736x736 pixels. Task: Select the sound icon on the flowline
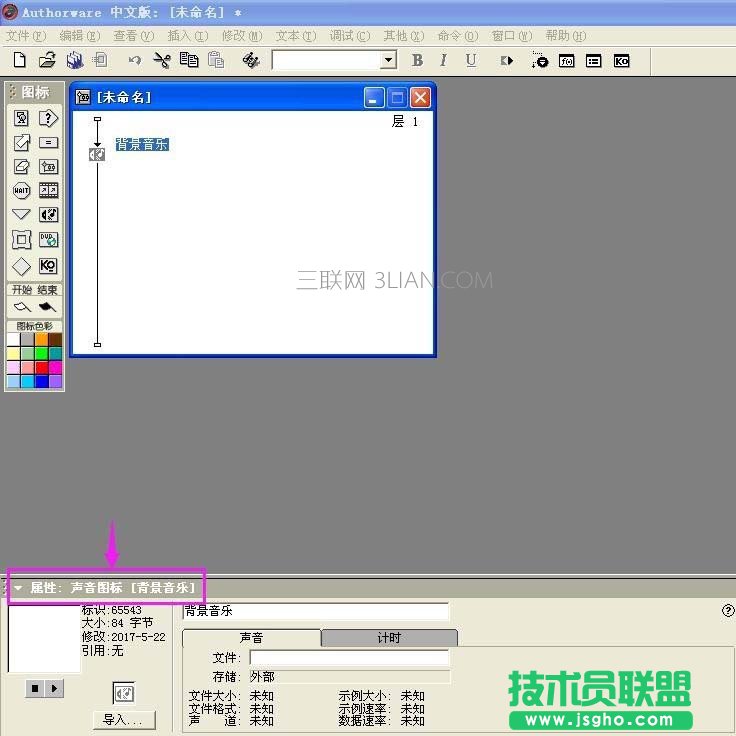point(97,154)
